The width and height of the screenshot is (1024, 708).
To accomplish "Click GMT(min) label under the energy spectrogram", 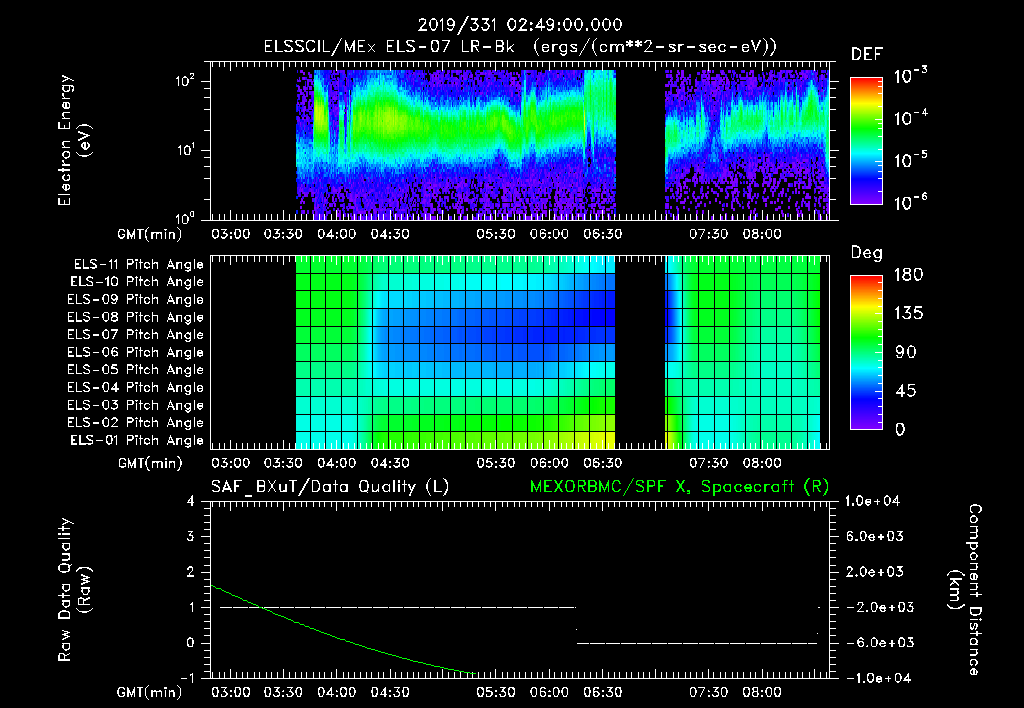I will (150, 234).
